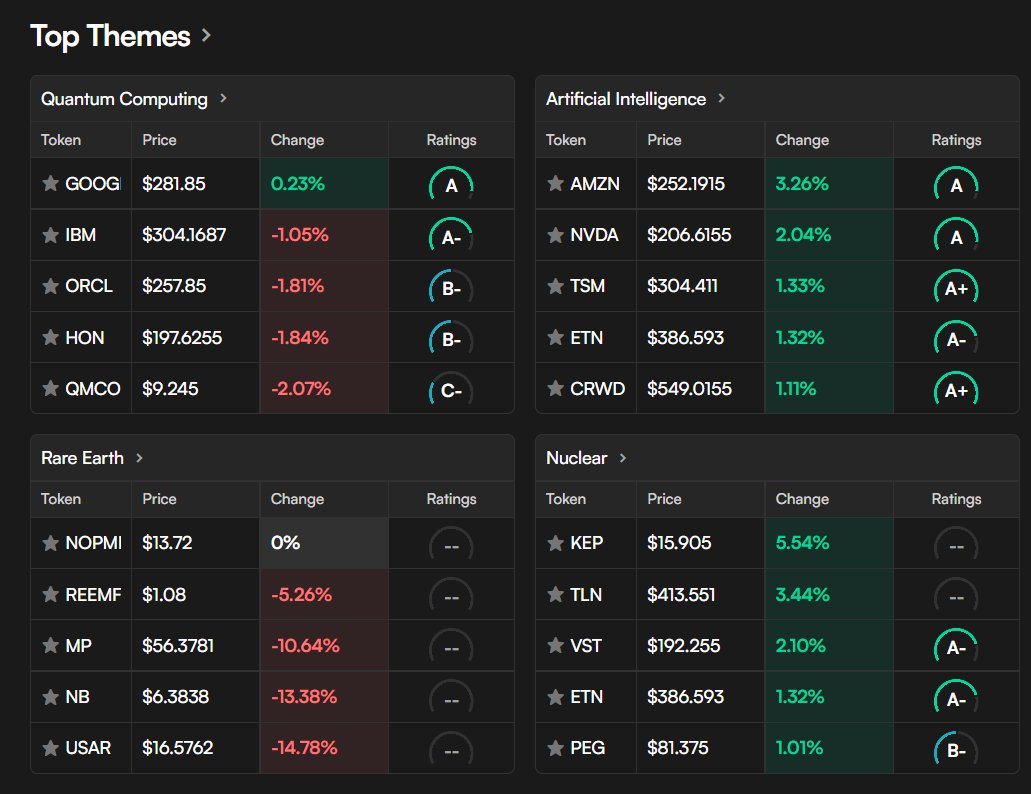The width and height of the screenshot is (1031, 794).
Task: Click the A- rating badge for ETN under Artificial Intelligence
Action: [956, 338]
